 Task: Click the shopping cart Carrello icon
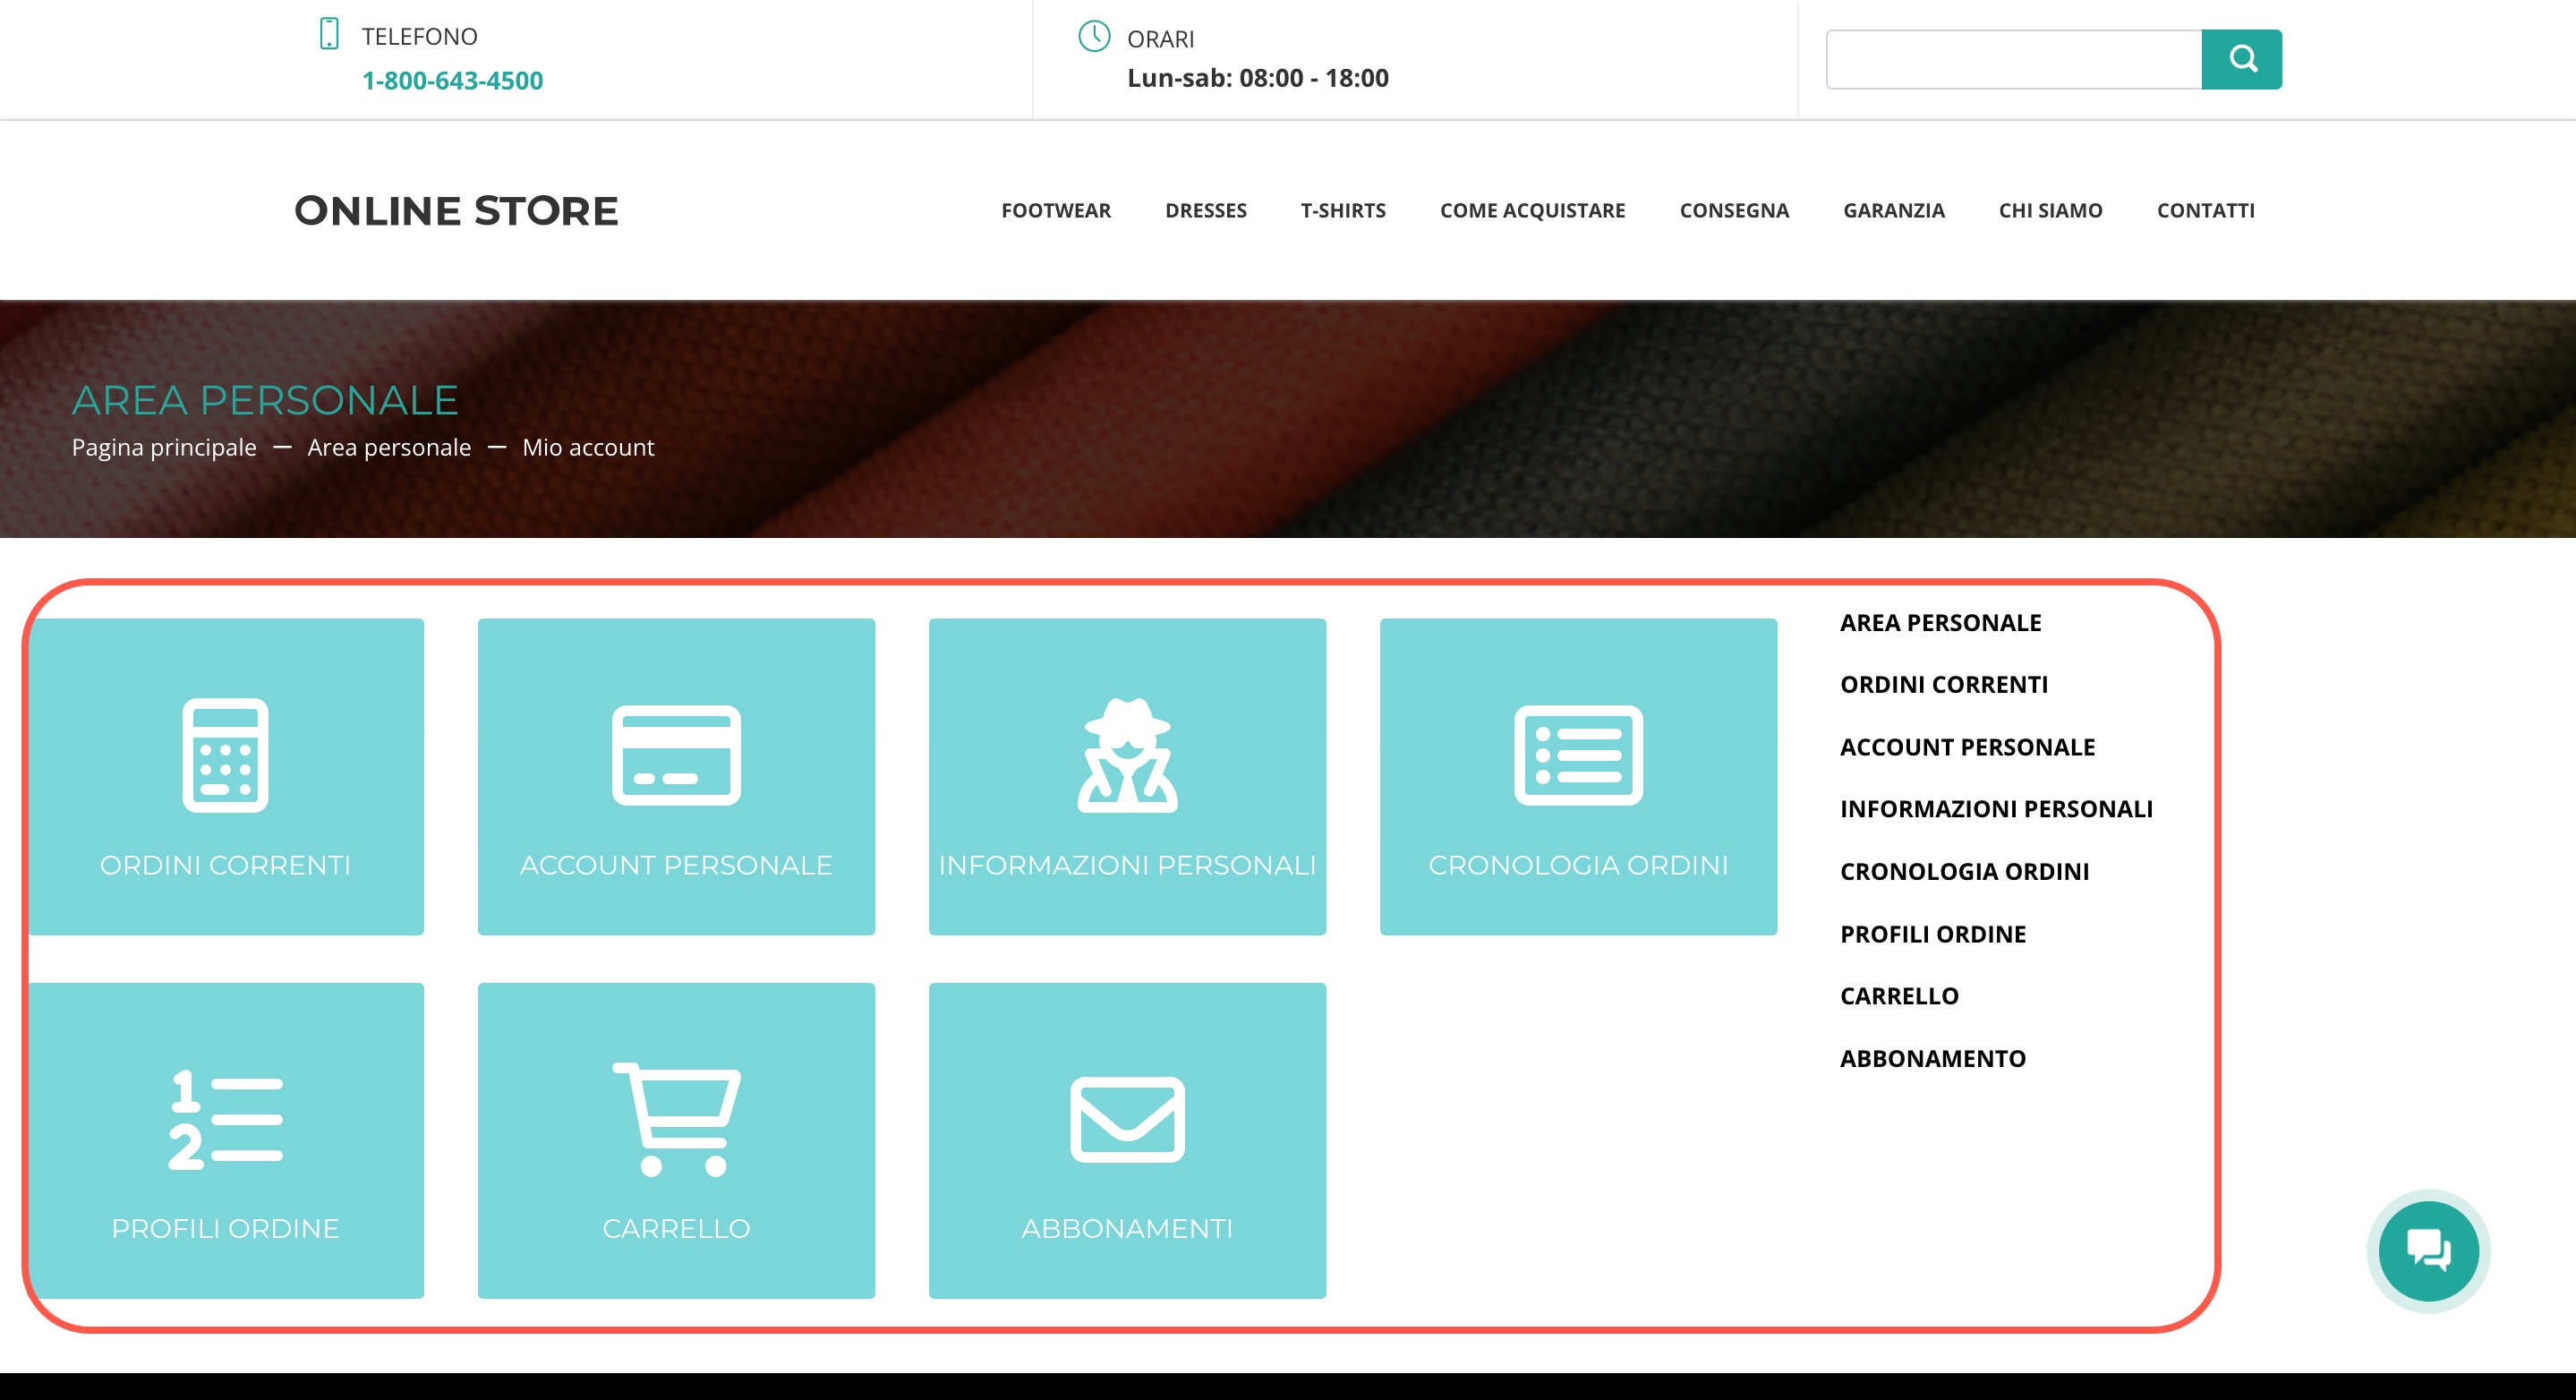pos(676,1119)
